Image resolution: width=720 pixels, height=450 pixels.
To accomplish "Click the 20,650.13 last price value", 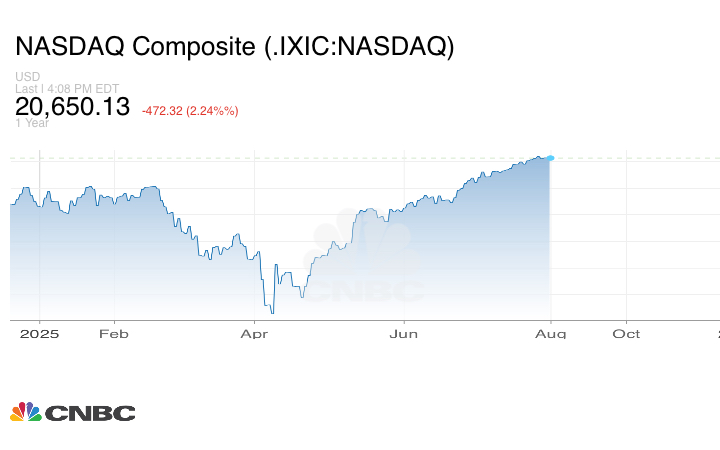I will tap(72, 106).
